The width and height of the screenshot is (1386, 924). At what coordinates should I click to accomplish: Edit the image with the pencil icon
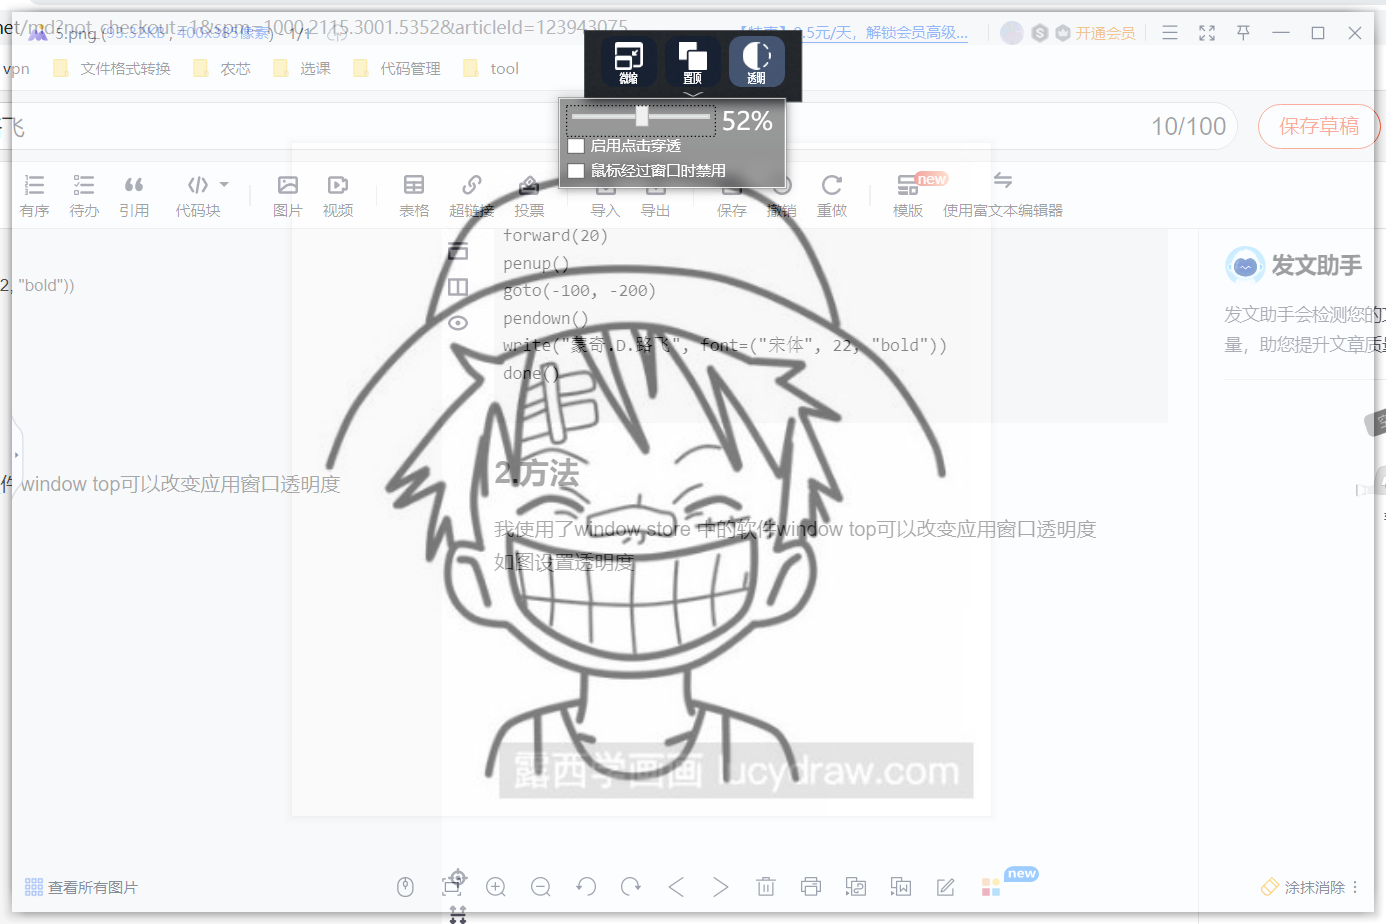(946, 887)
